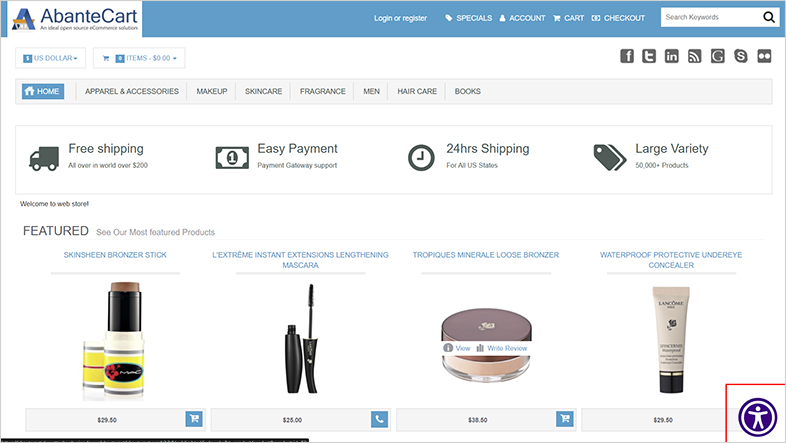
Task: Click the $29.50 price of Skinsheen Bronzer
Action: pos(107,420)
